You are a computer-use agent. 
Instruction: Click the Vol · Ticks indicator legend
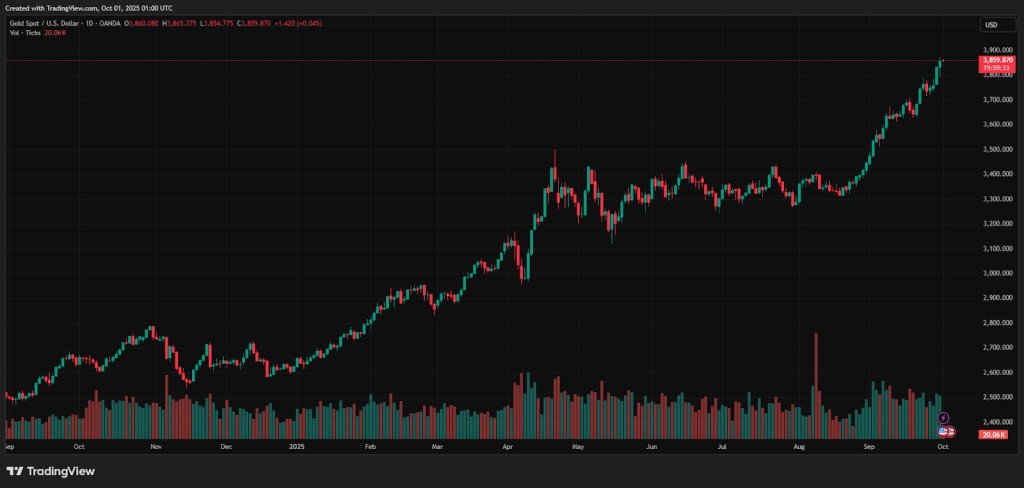pos(26,33)
